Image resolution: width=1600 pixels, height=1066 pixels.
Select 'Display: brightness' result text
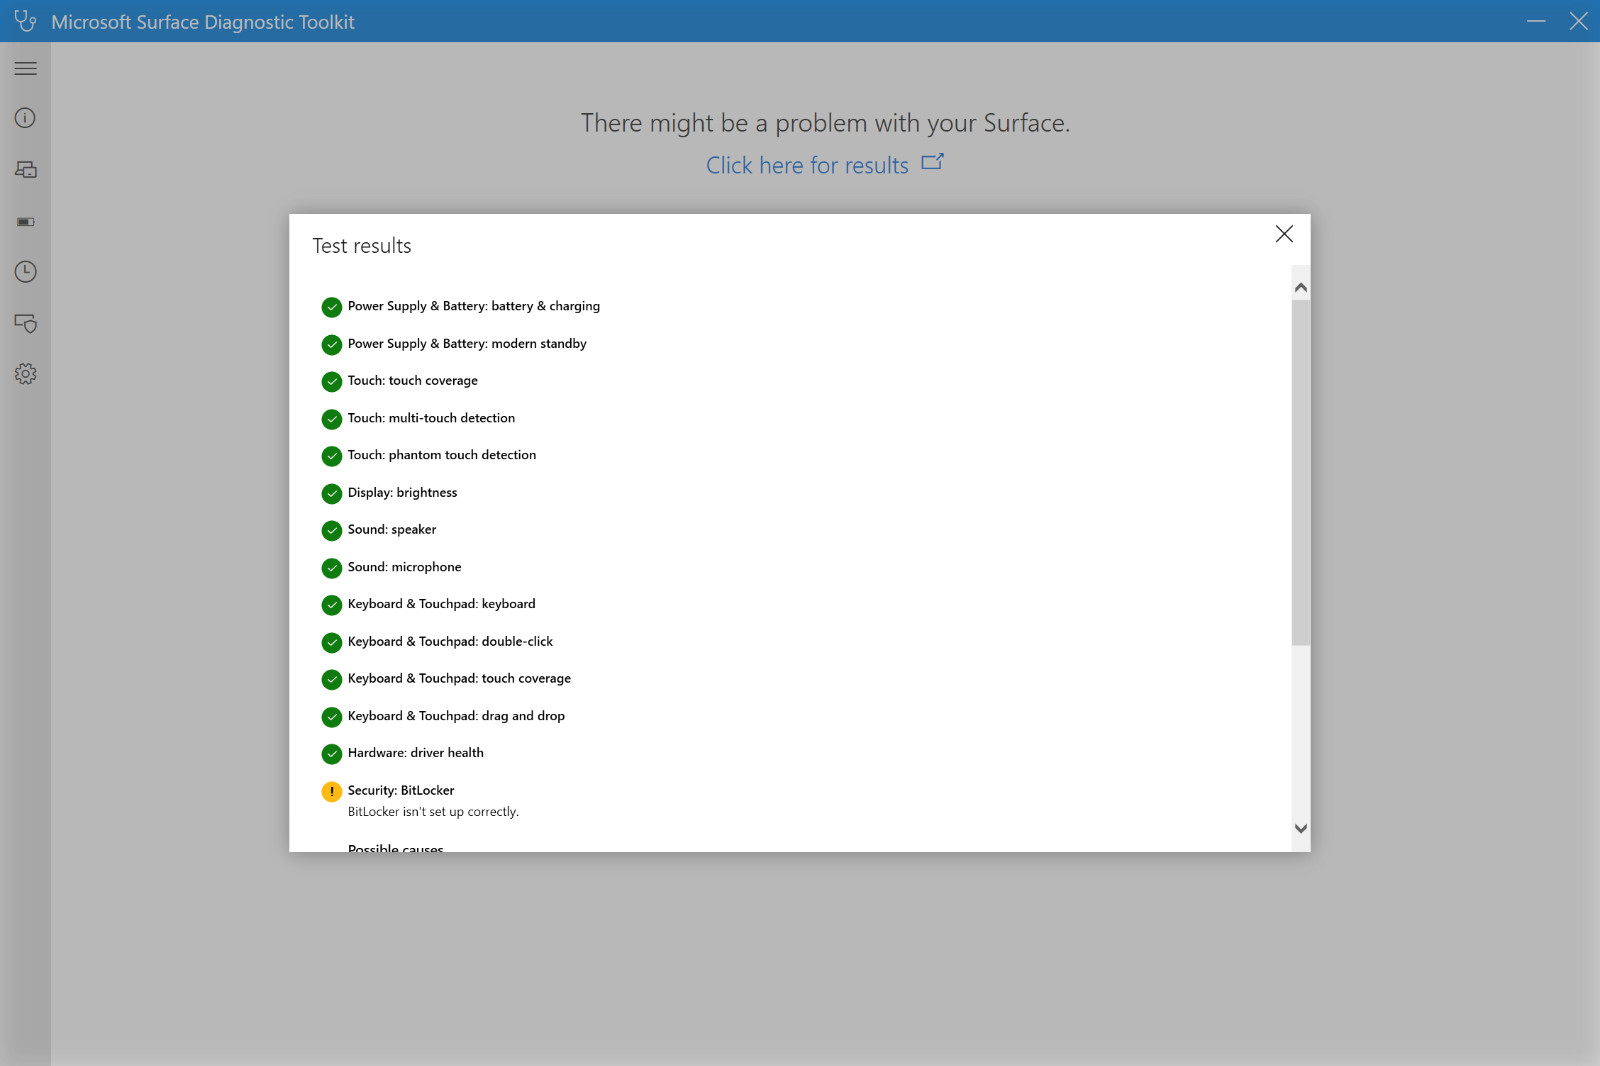[x=402, y=492]
